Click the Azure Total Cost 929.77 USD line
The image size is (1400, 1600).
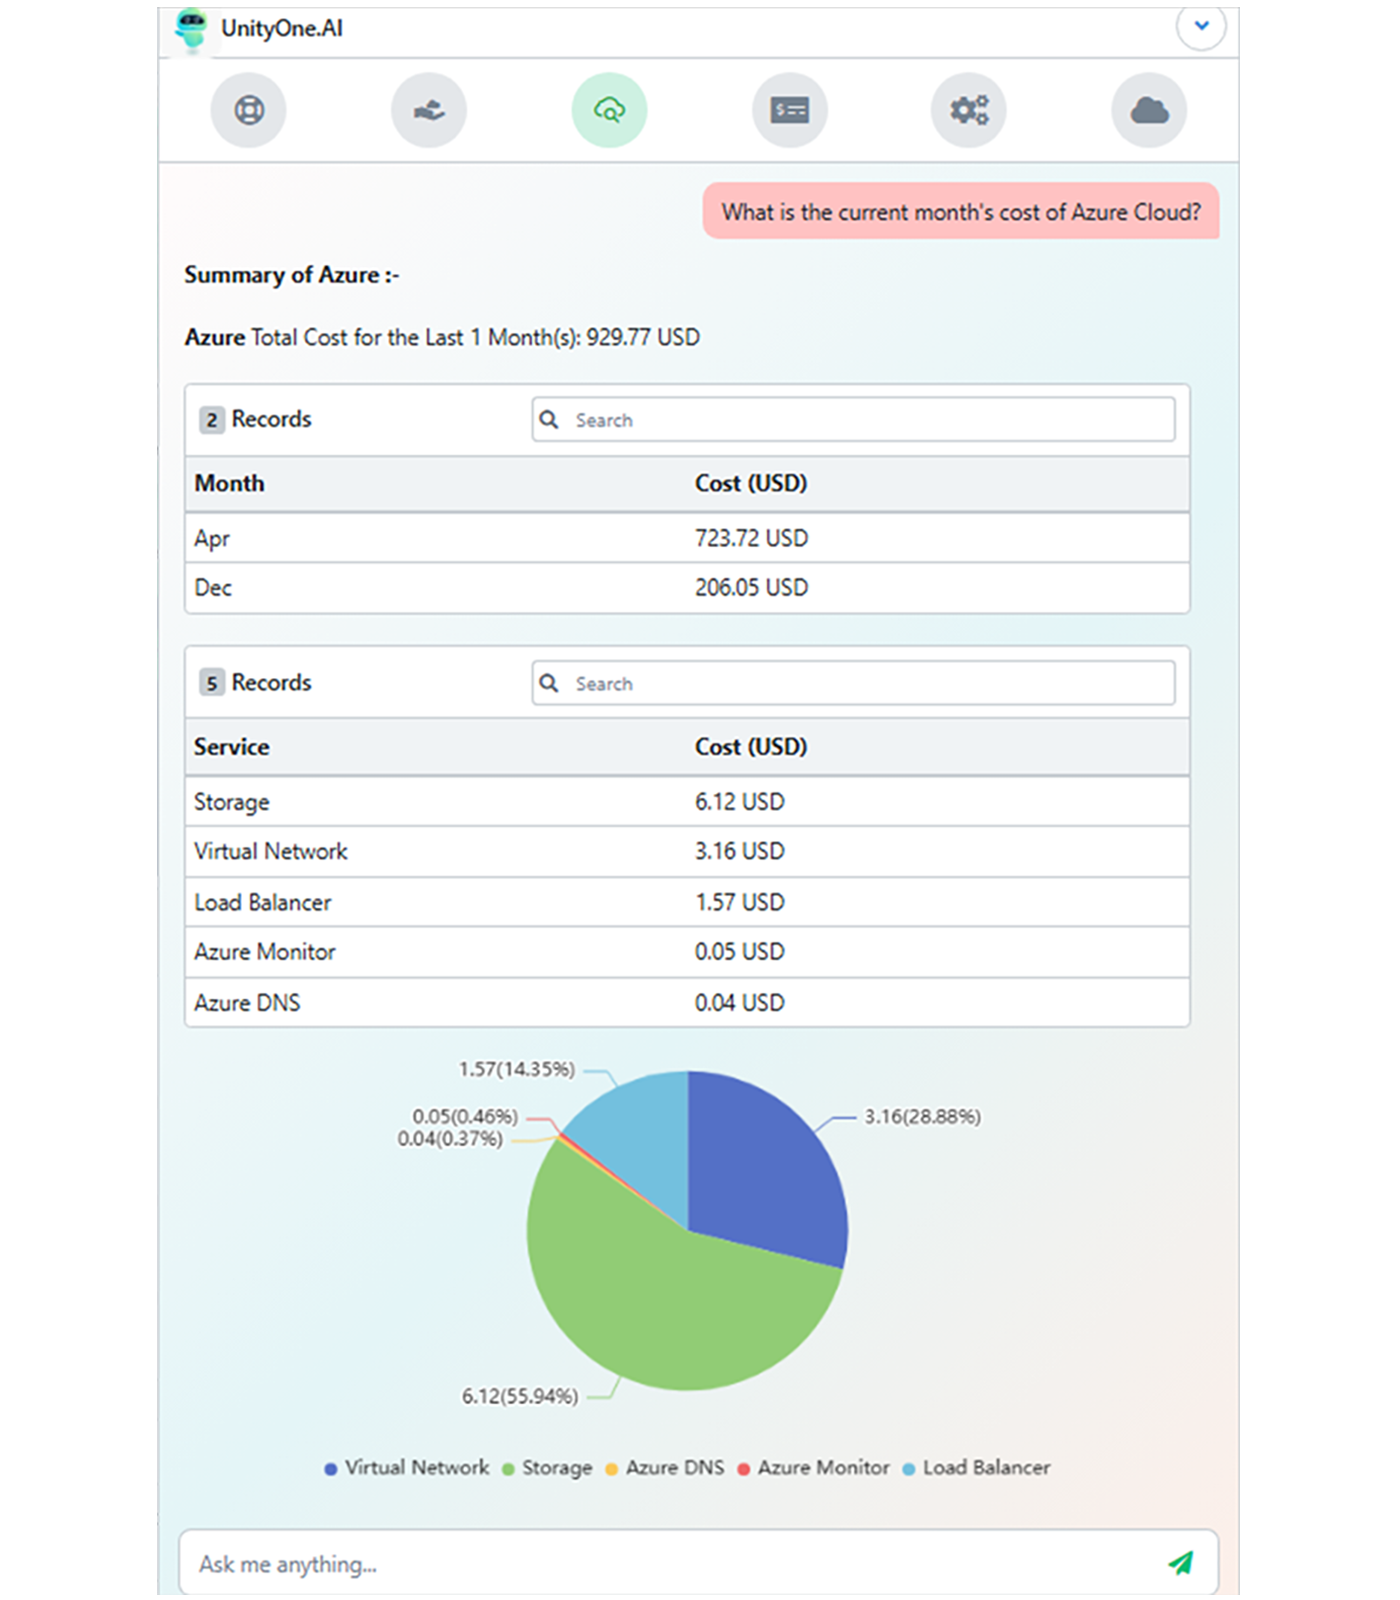point(442,337)
